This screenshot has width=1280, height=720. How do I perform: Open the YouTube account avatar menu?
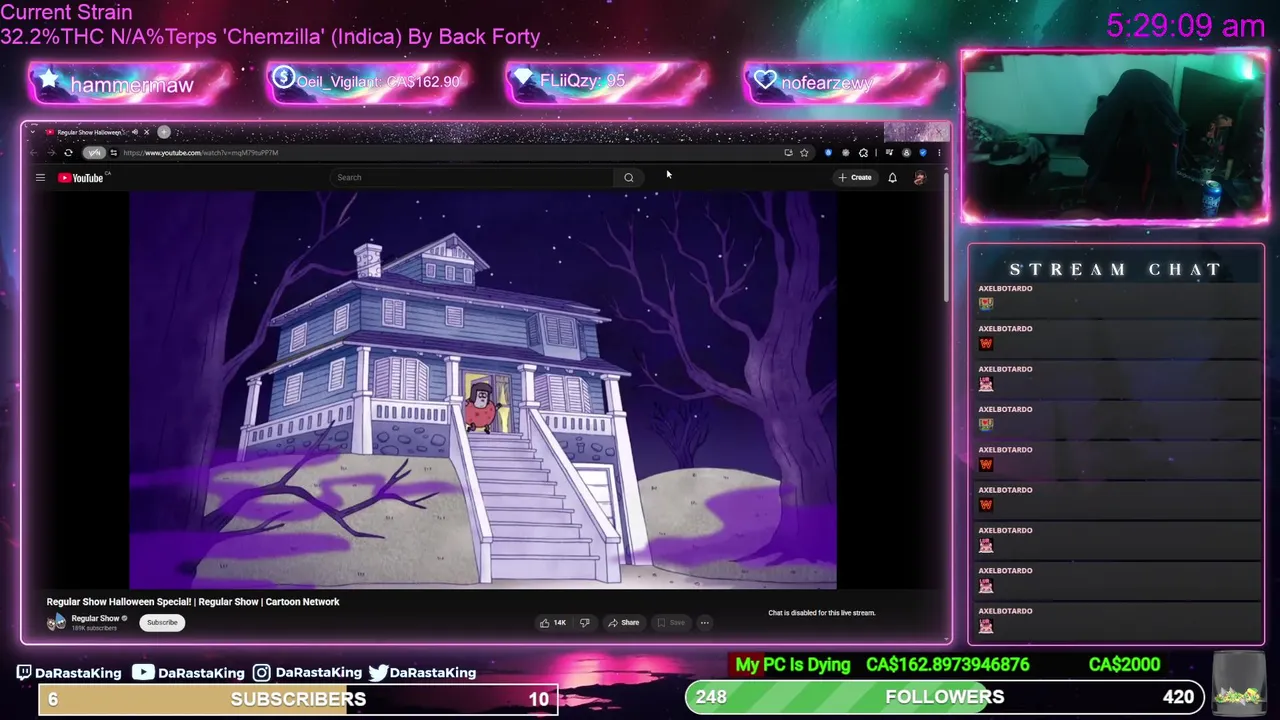tap(920, 178)
